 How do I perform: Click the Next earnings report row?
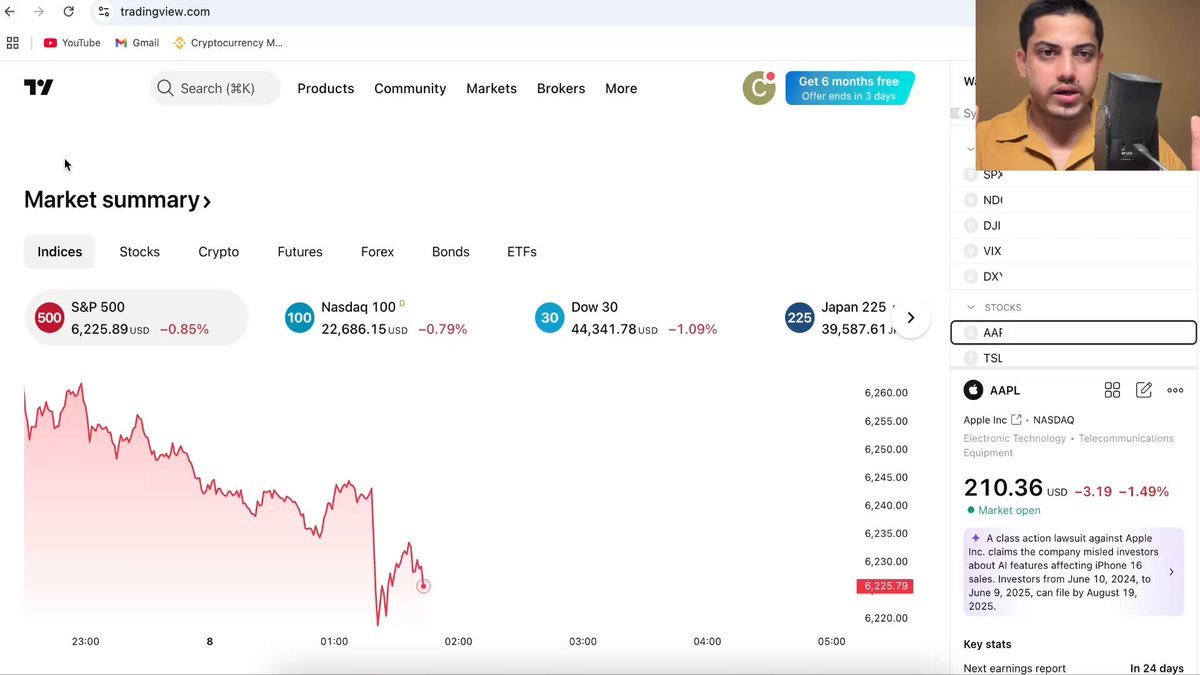tap(1073, 668)
